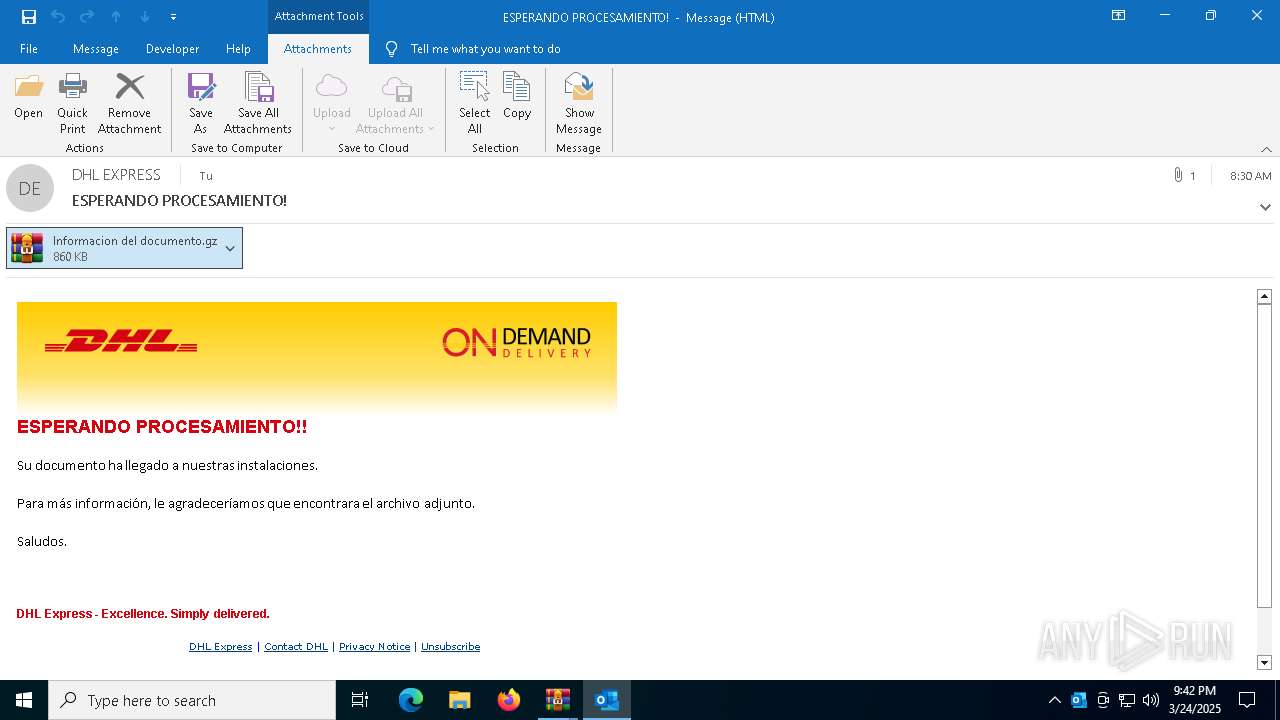Viewport: 1280px width, 720px height.
Task: Switch to Developer tab
Action: pos(172,49)
